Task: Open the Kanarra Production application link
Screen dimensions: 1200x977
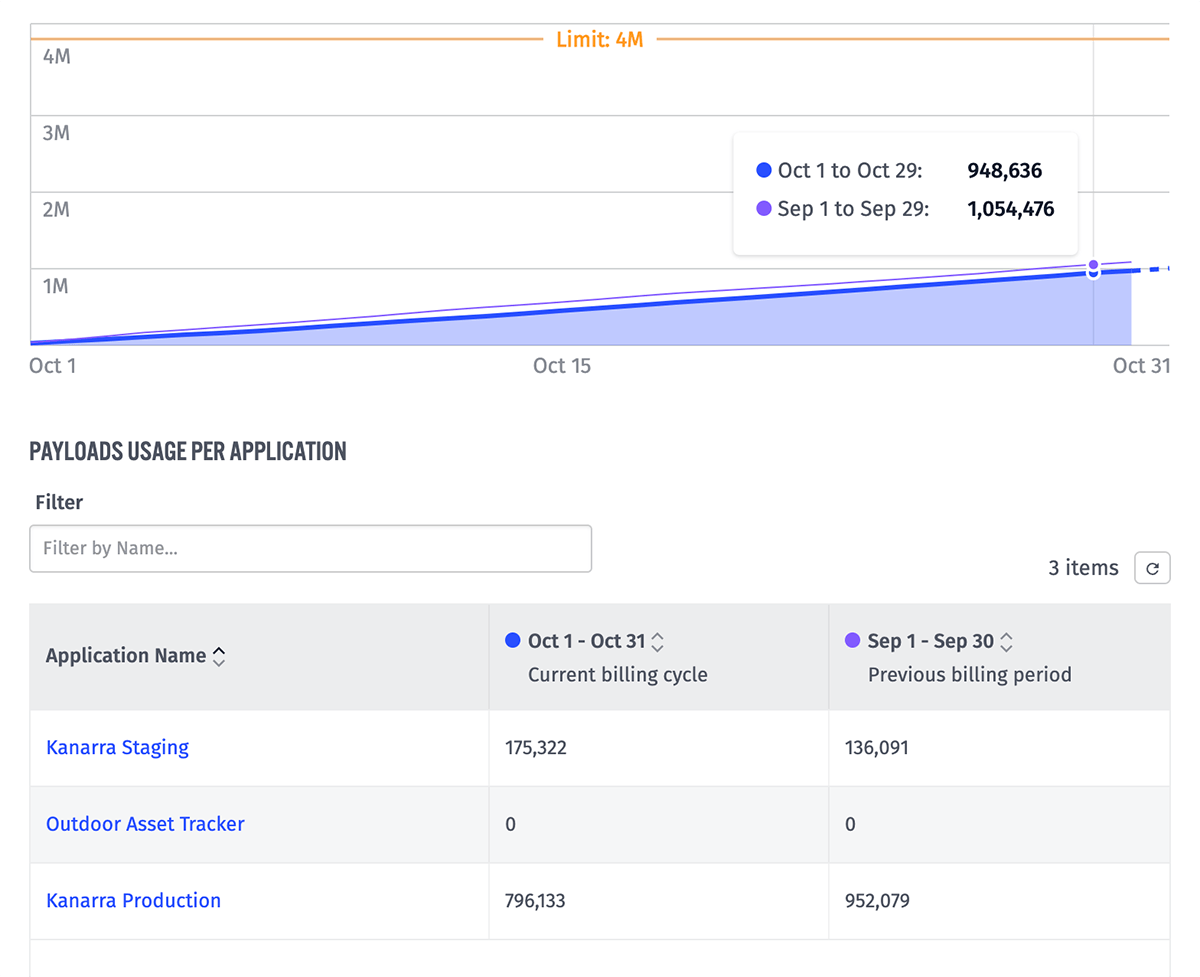Action: [x=133, y=900]
